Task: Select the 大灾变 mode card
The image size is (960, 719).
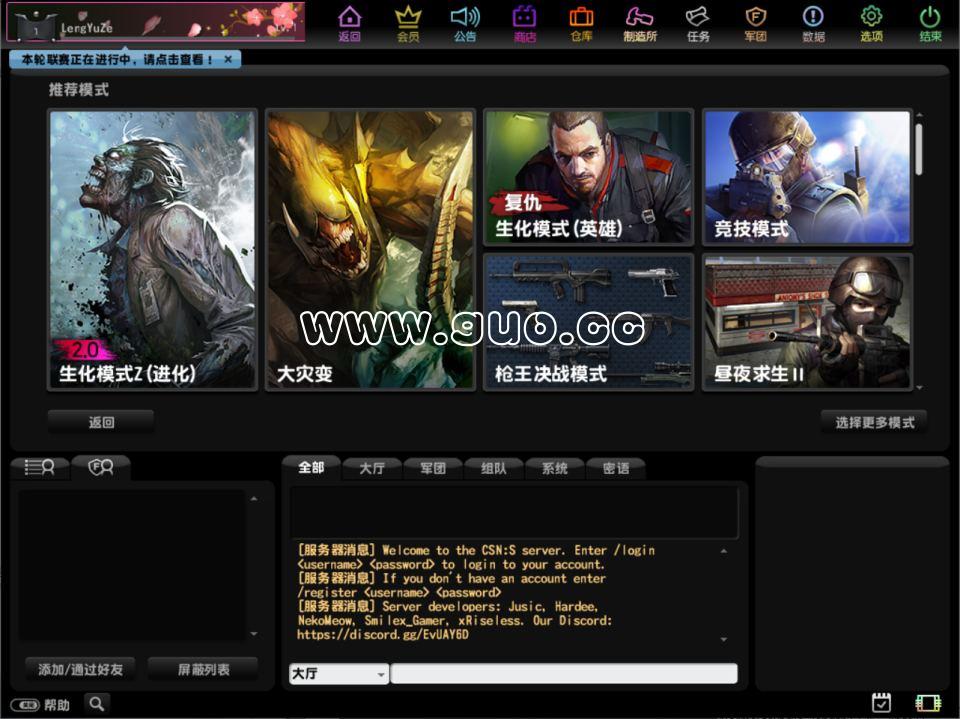Action: (x=370, y=249)
